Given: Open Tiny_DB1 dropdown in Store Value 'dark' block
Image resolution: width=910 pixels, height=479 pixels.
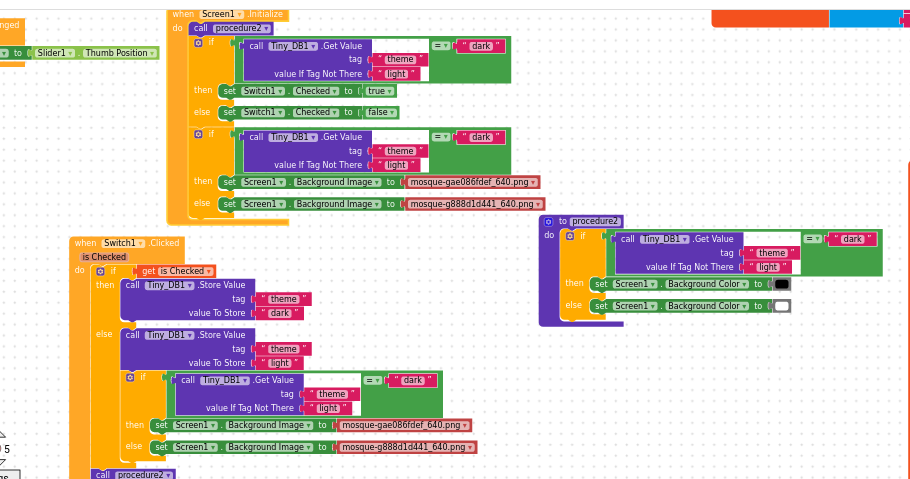Looking at the screenshot, I should 167,285.
